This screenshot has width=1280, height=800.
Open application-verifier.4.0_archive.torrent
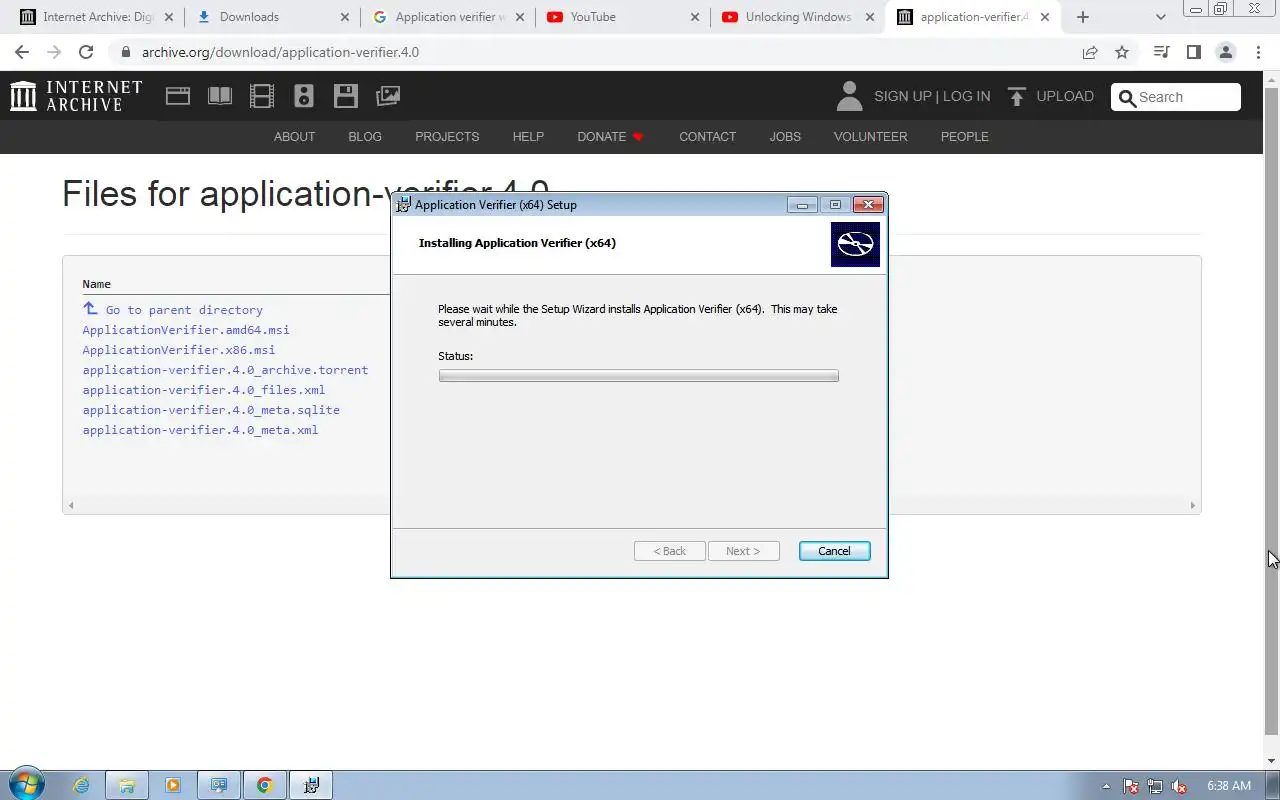pos(225,370)
